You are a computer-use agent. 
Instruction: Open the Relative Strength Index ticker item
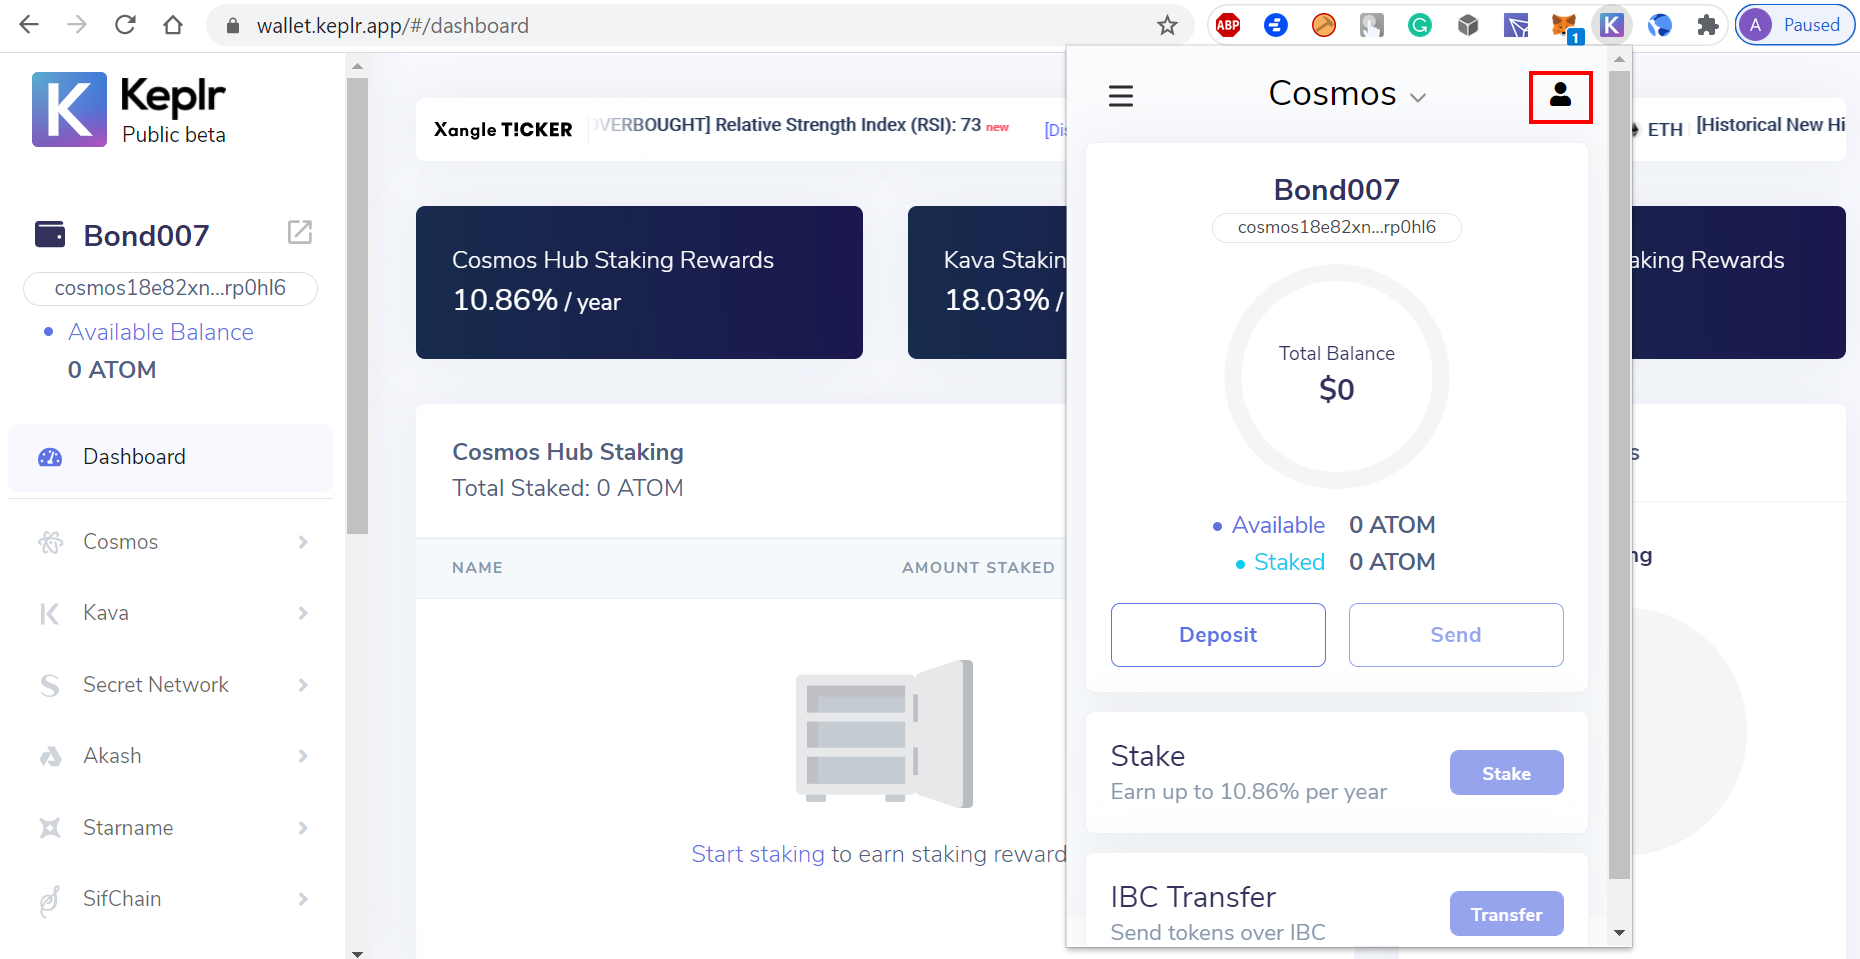point(800,125)
